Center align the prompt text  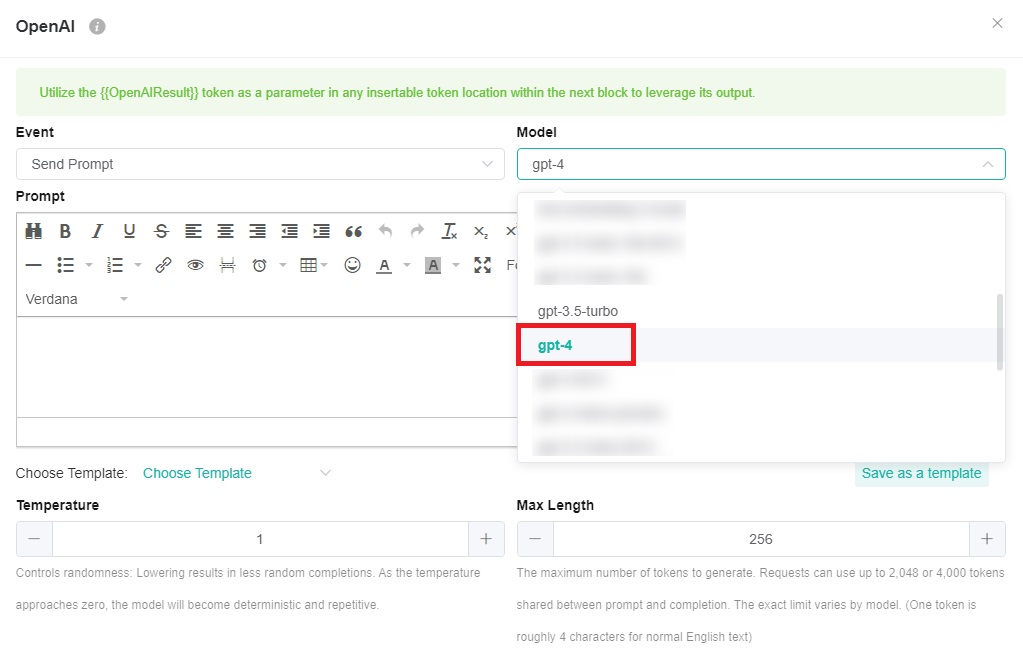point(225,231)
